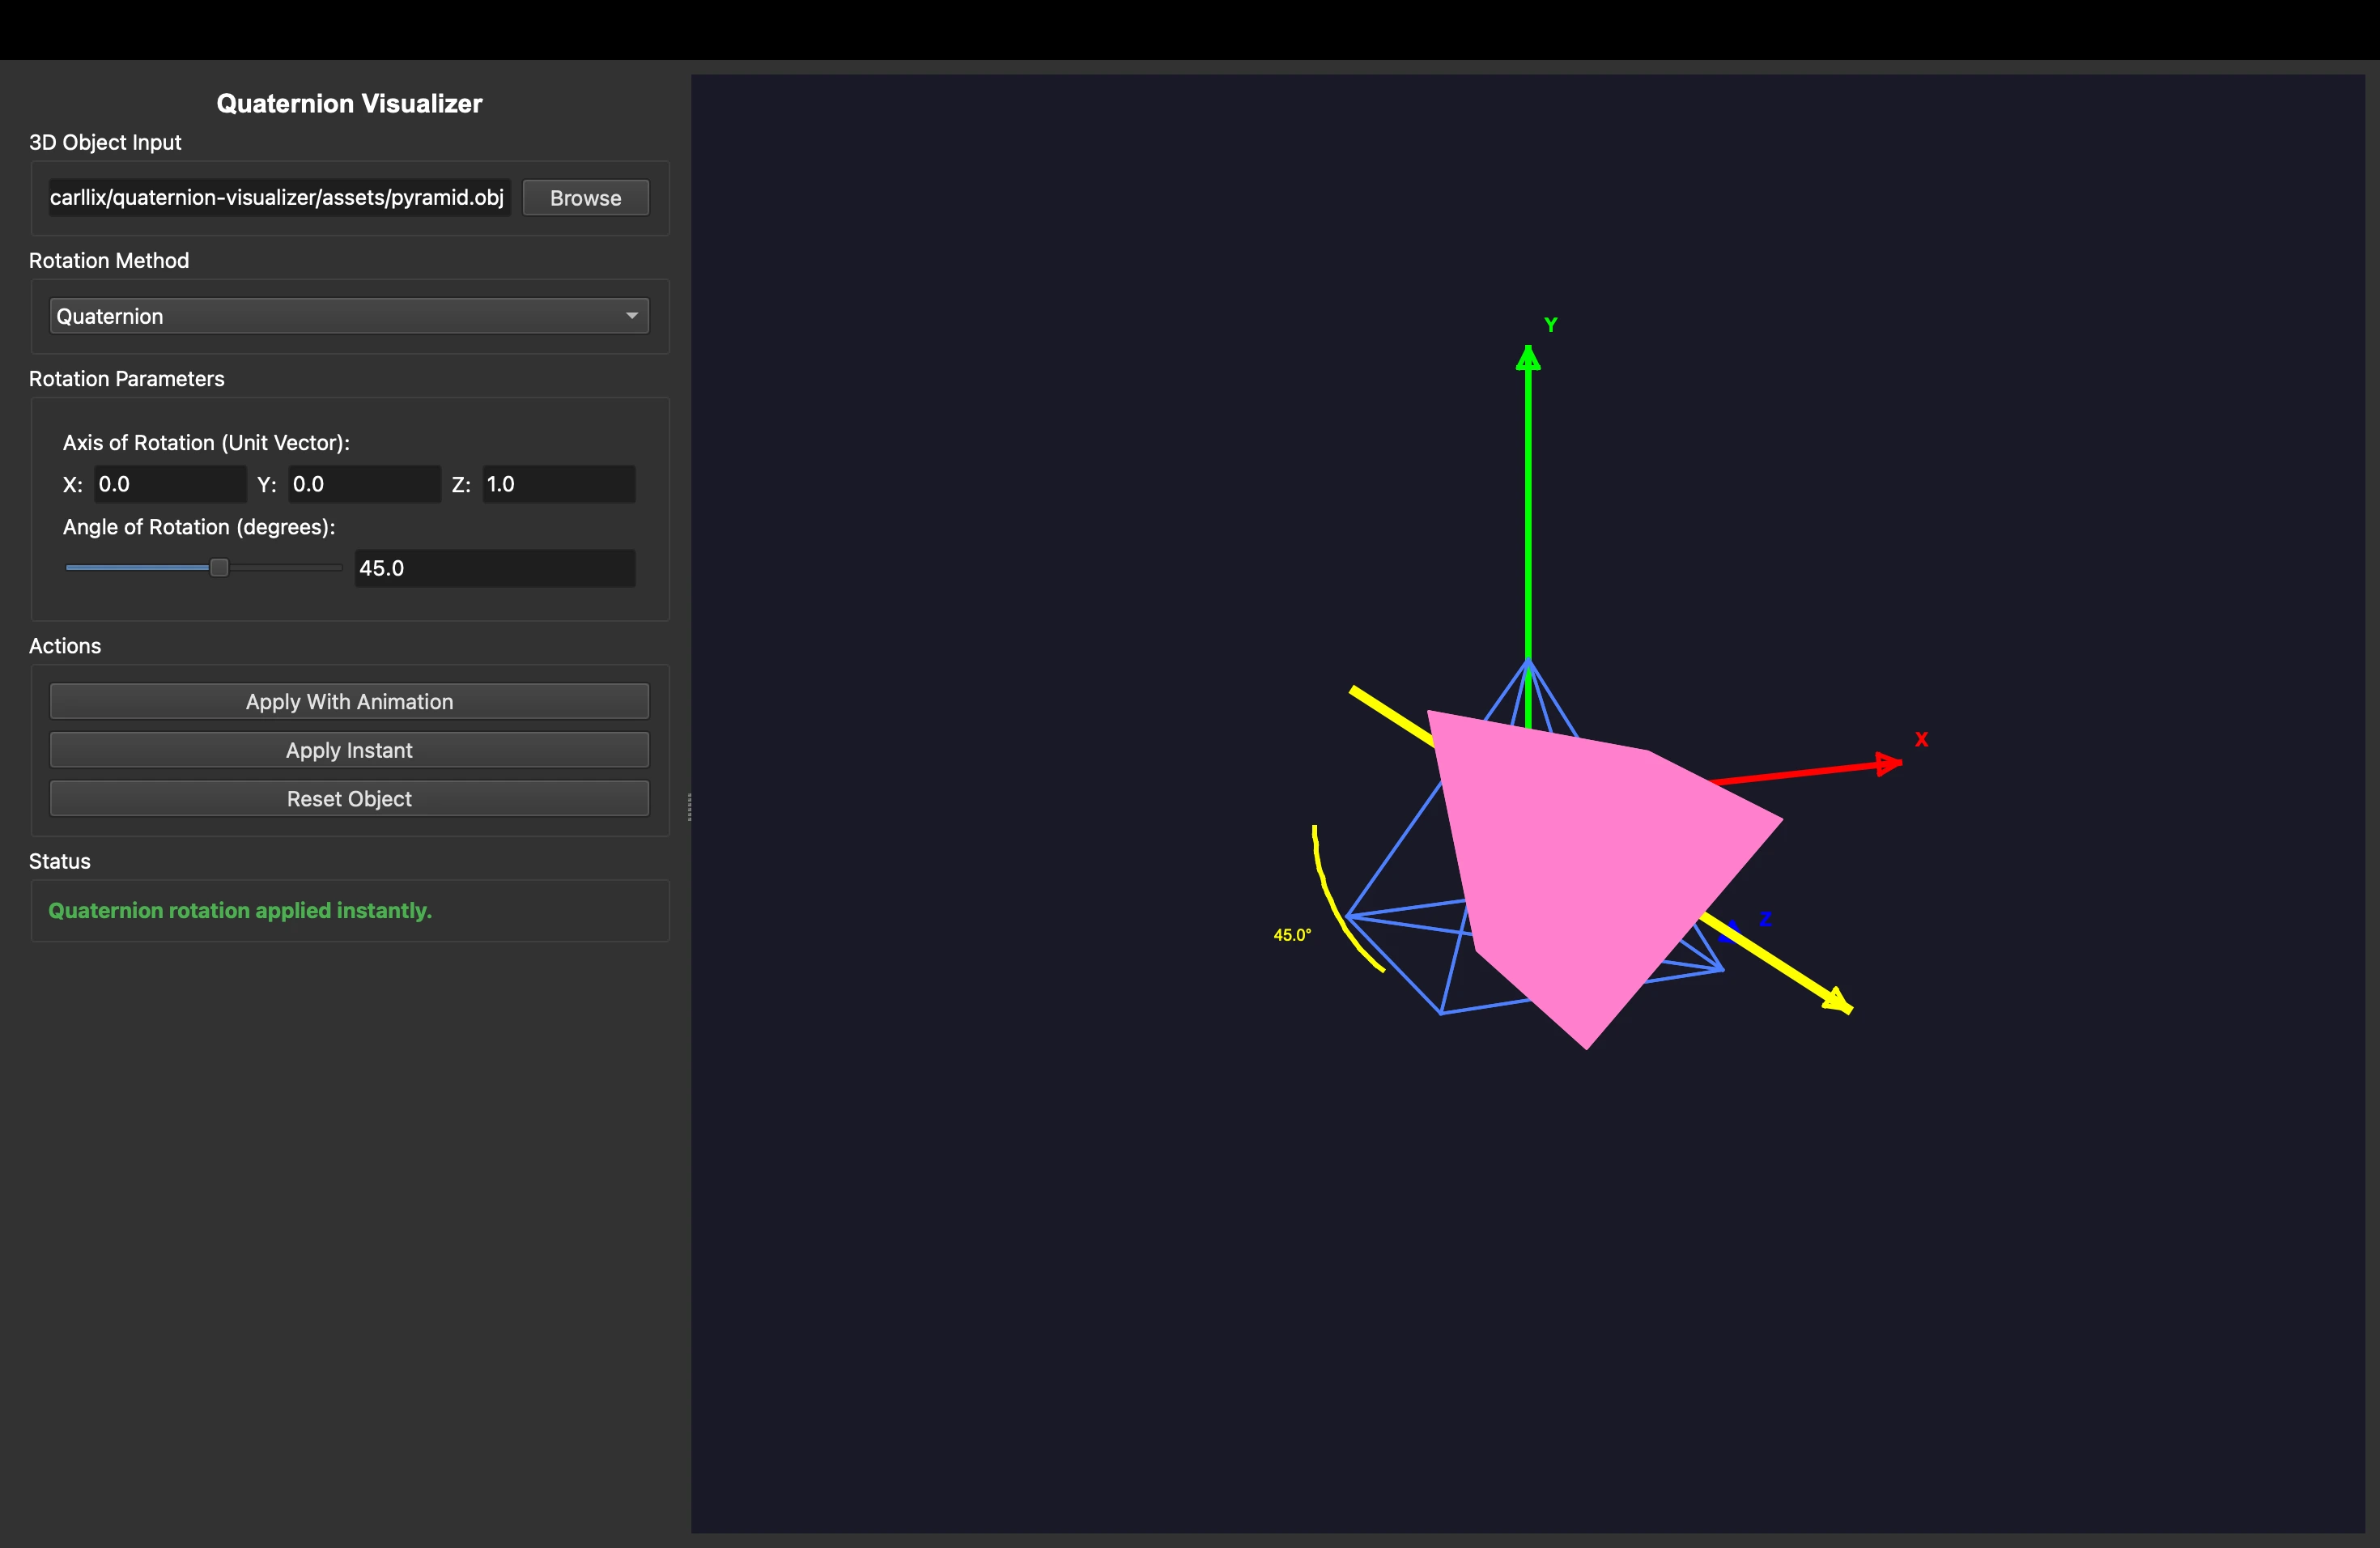Click the Browse button for 3D object input
This screenshot has height=1548, width=2380.
pyautogui.click(x=585, y=197)
